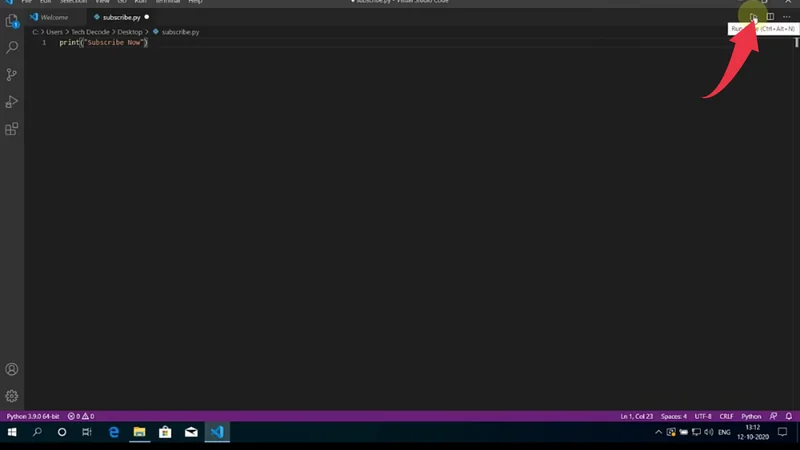The width and height of the screenshot is (800, 450).
Task: Open the Run and Debug view
Action: click(12, 102)
